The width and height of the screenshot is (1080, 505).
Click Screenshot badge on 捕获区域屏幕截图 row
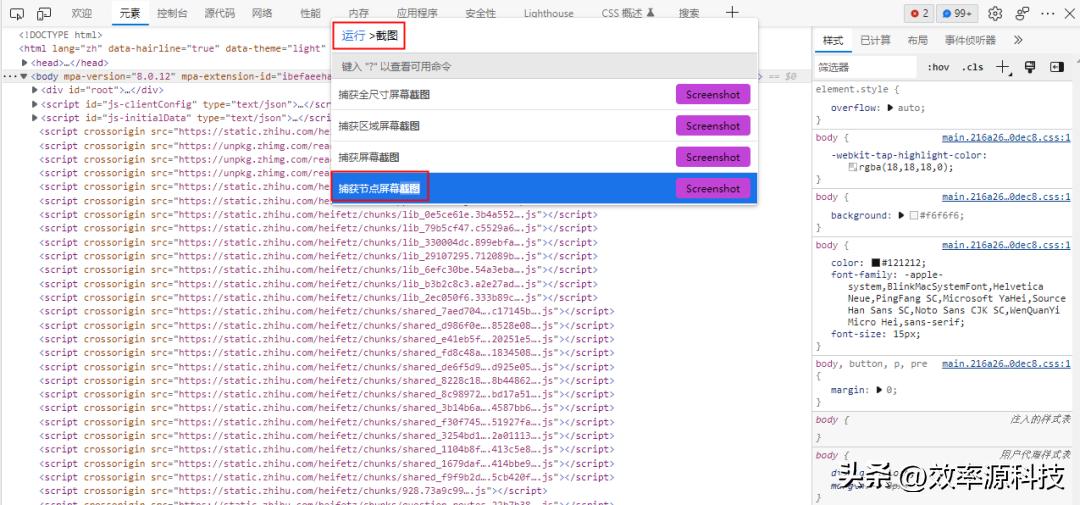coord(713,126)
